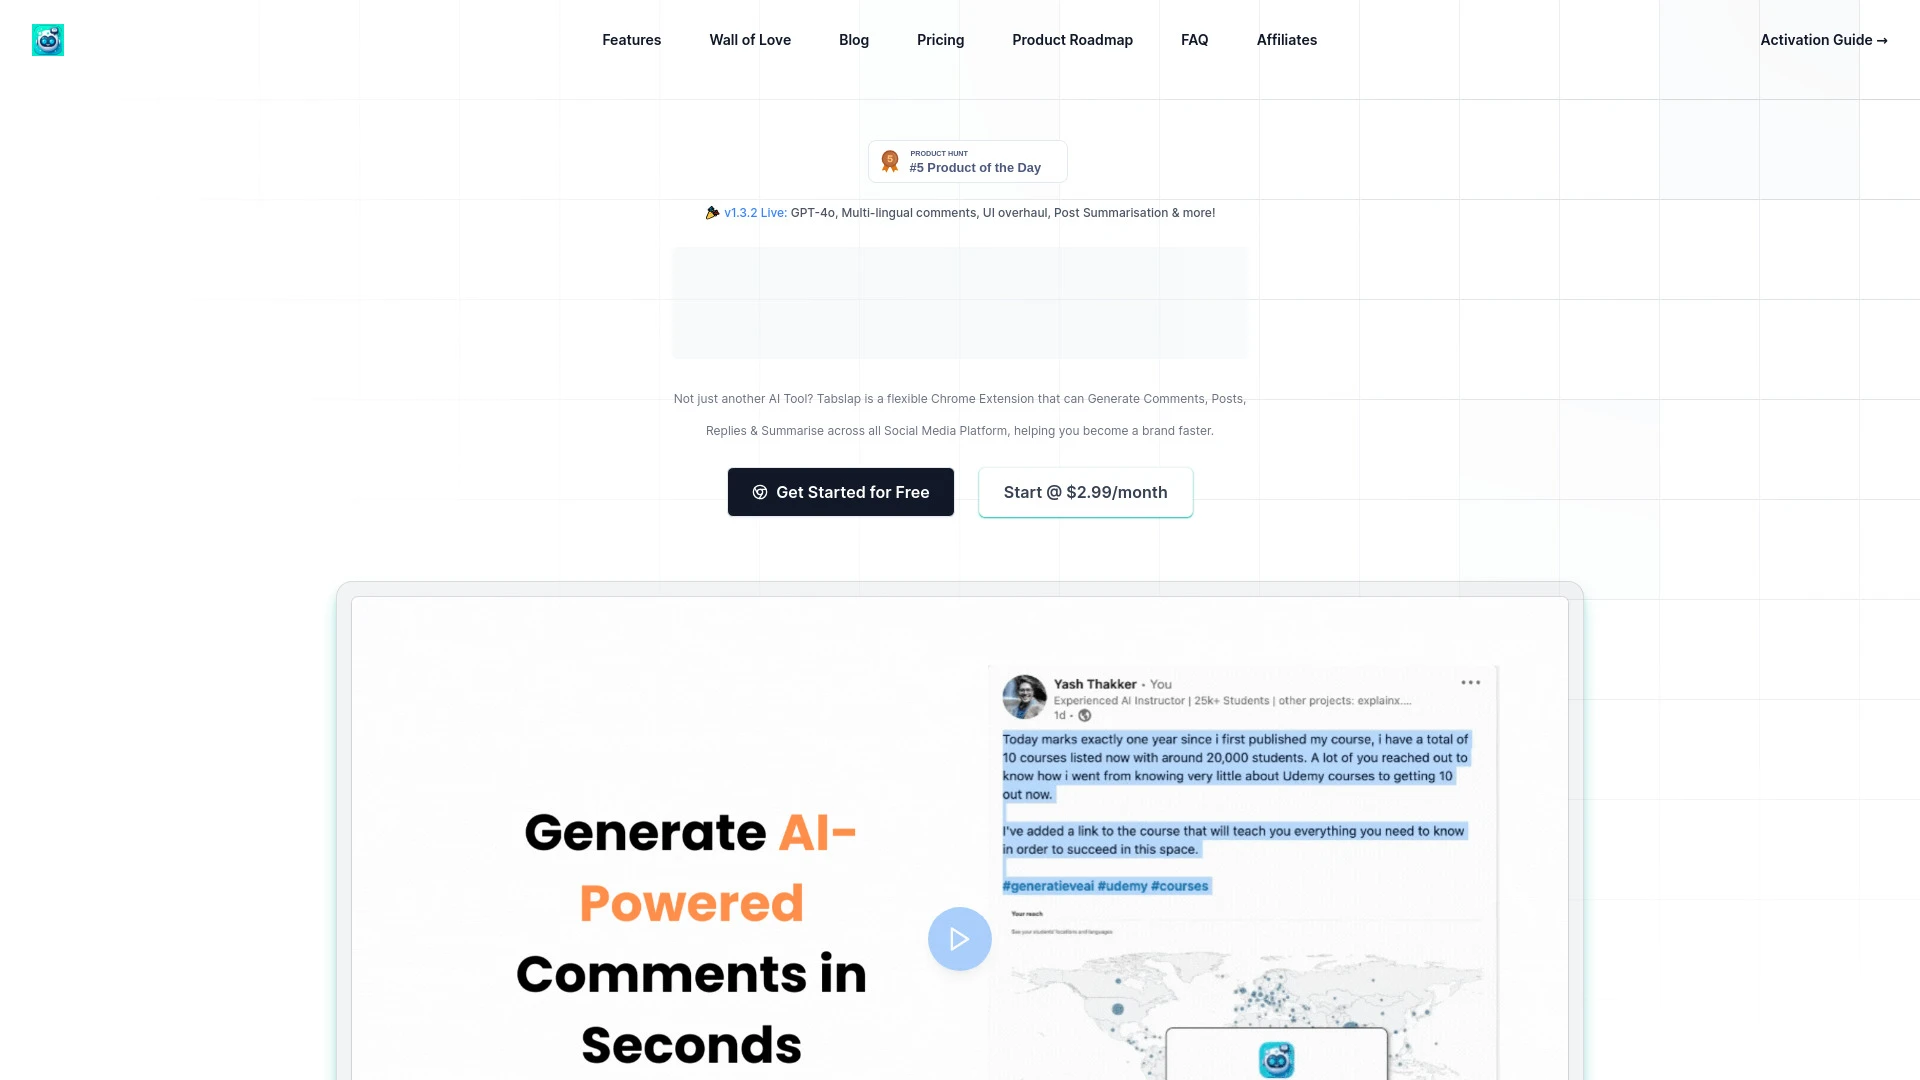Click the Blog navigation tab
This screenshot has width=1920, height=1080.
click(x=853, y=40)
